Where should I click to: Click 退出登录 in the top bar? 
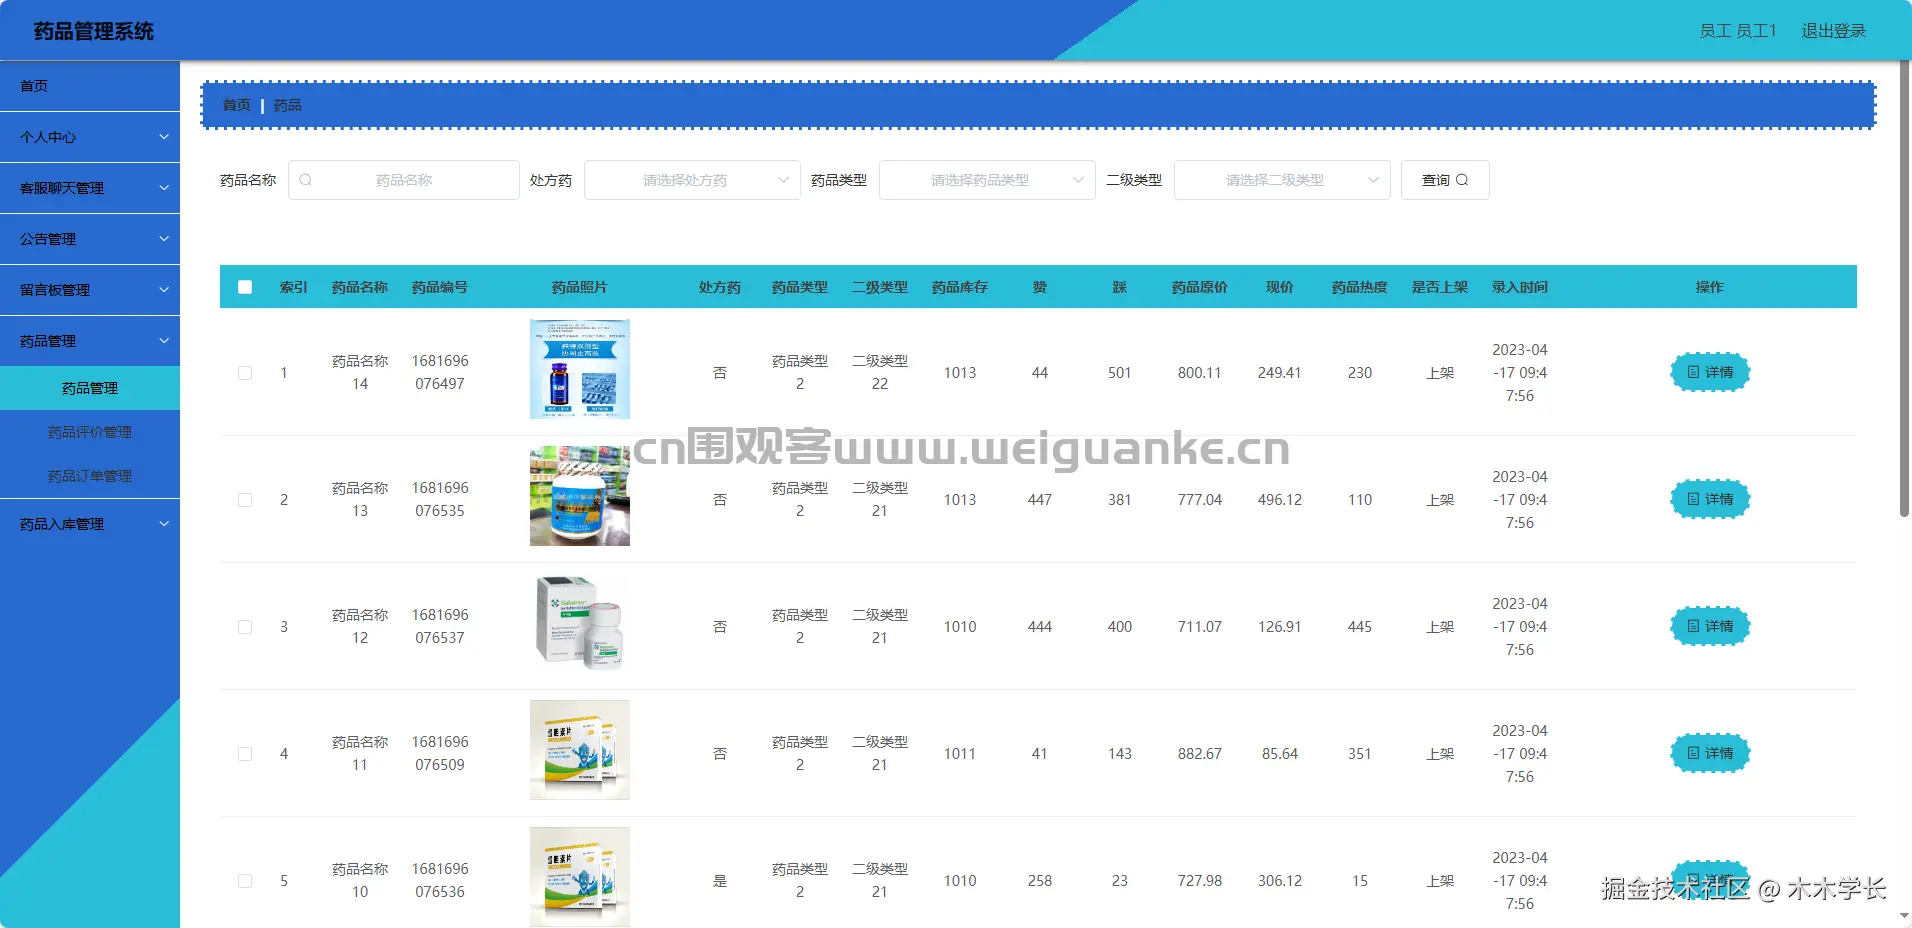tap(1834, 31)
